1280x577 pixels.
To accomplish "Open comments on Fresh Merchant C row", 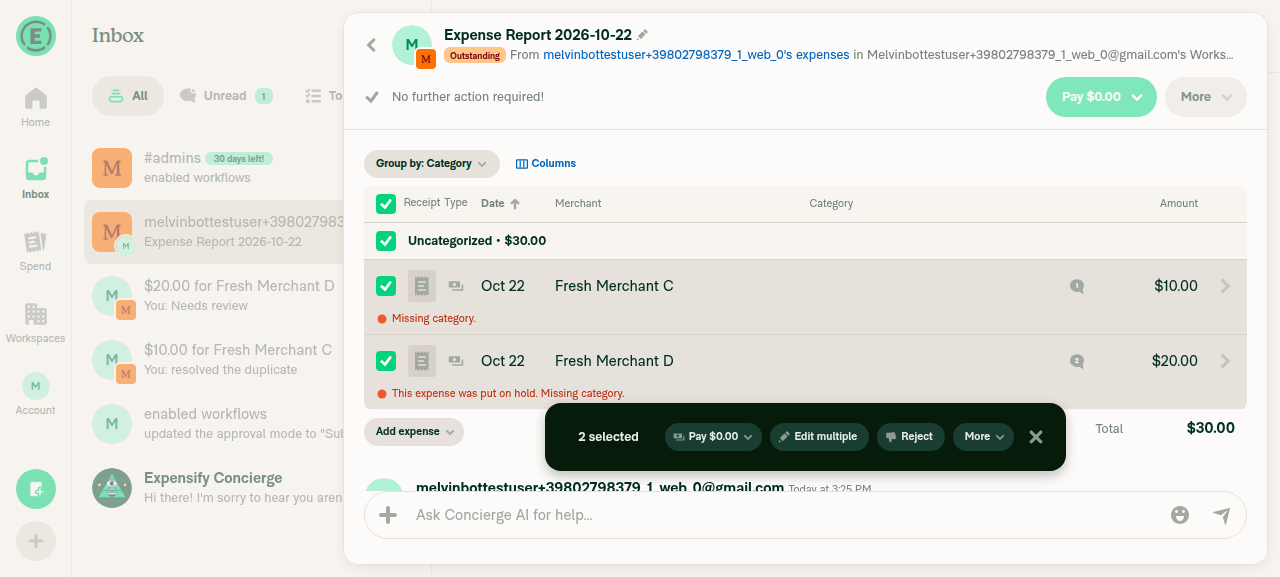I will [1077, 286].
